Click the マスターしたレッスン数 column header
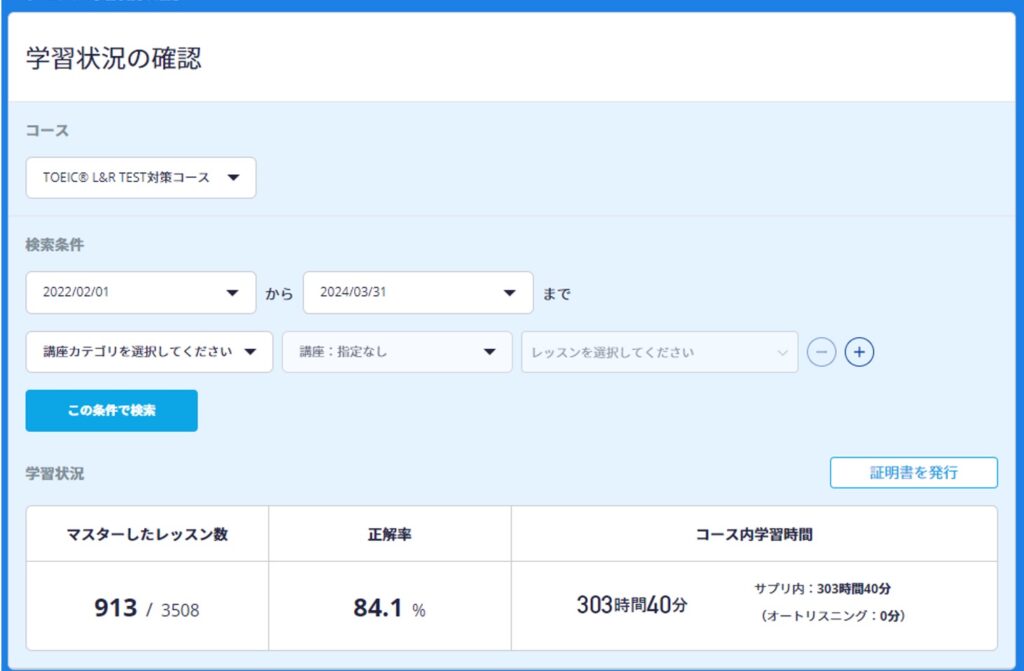 pyautogui.click(x=147, y=534)
